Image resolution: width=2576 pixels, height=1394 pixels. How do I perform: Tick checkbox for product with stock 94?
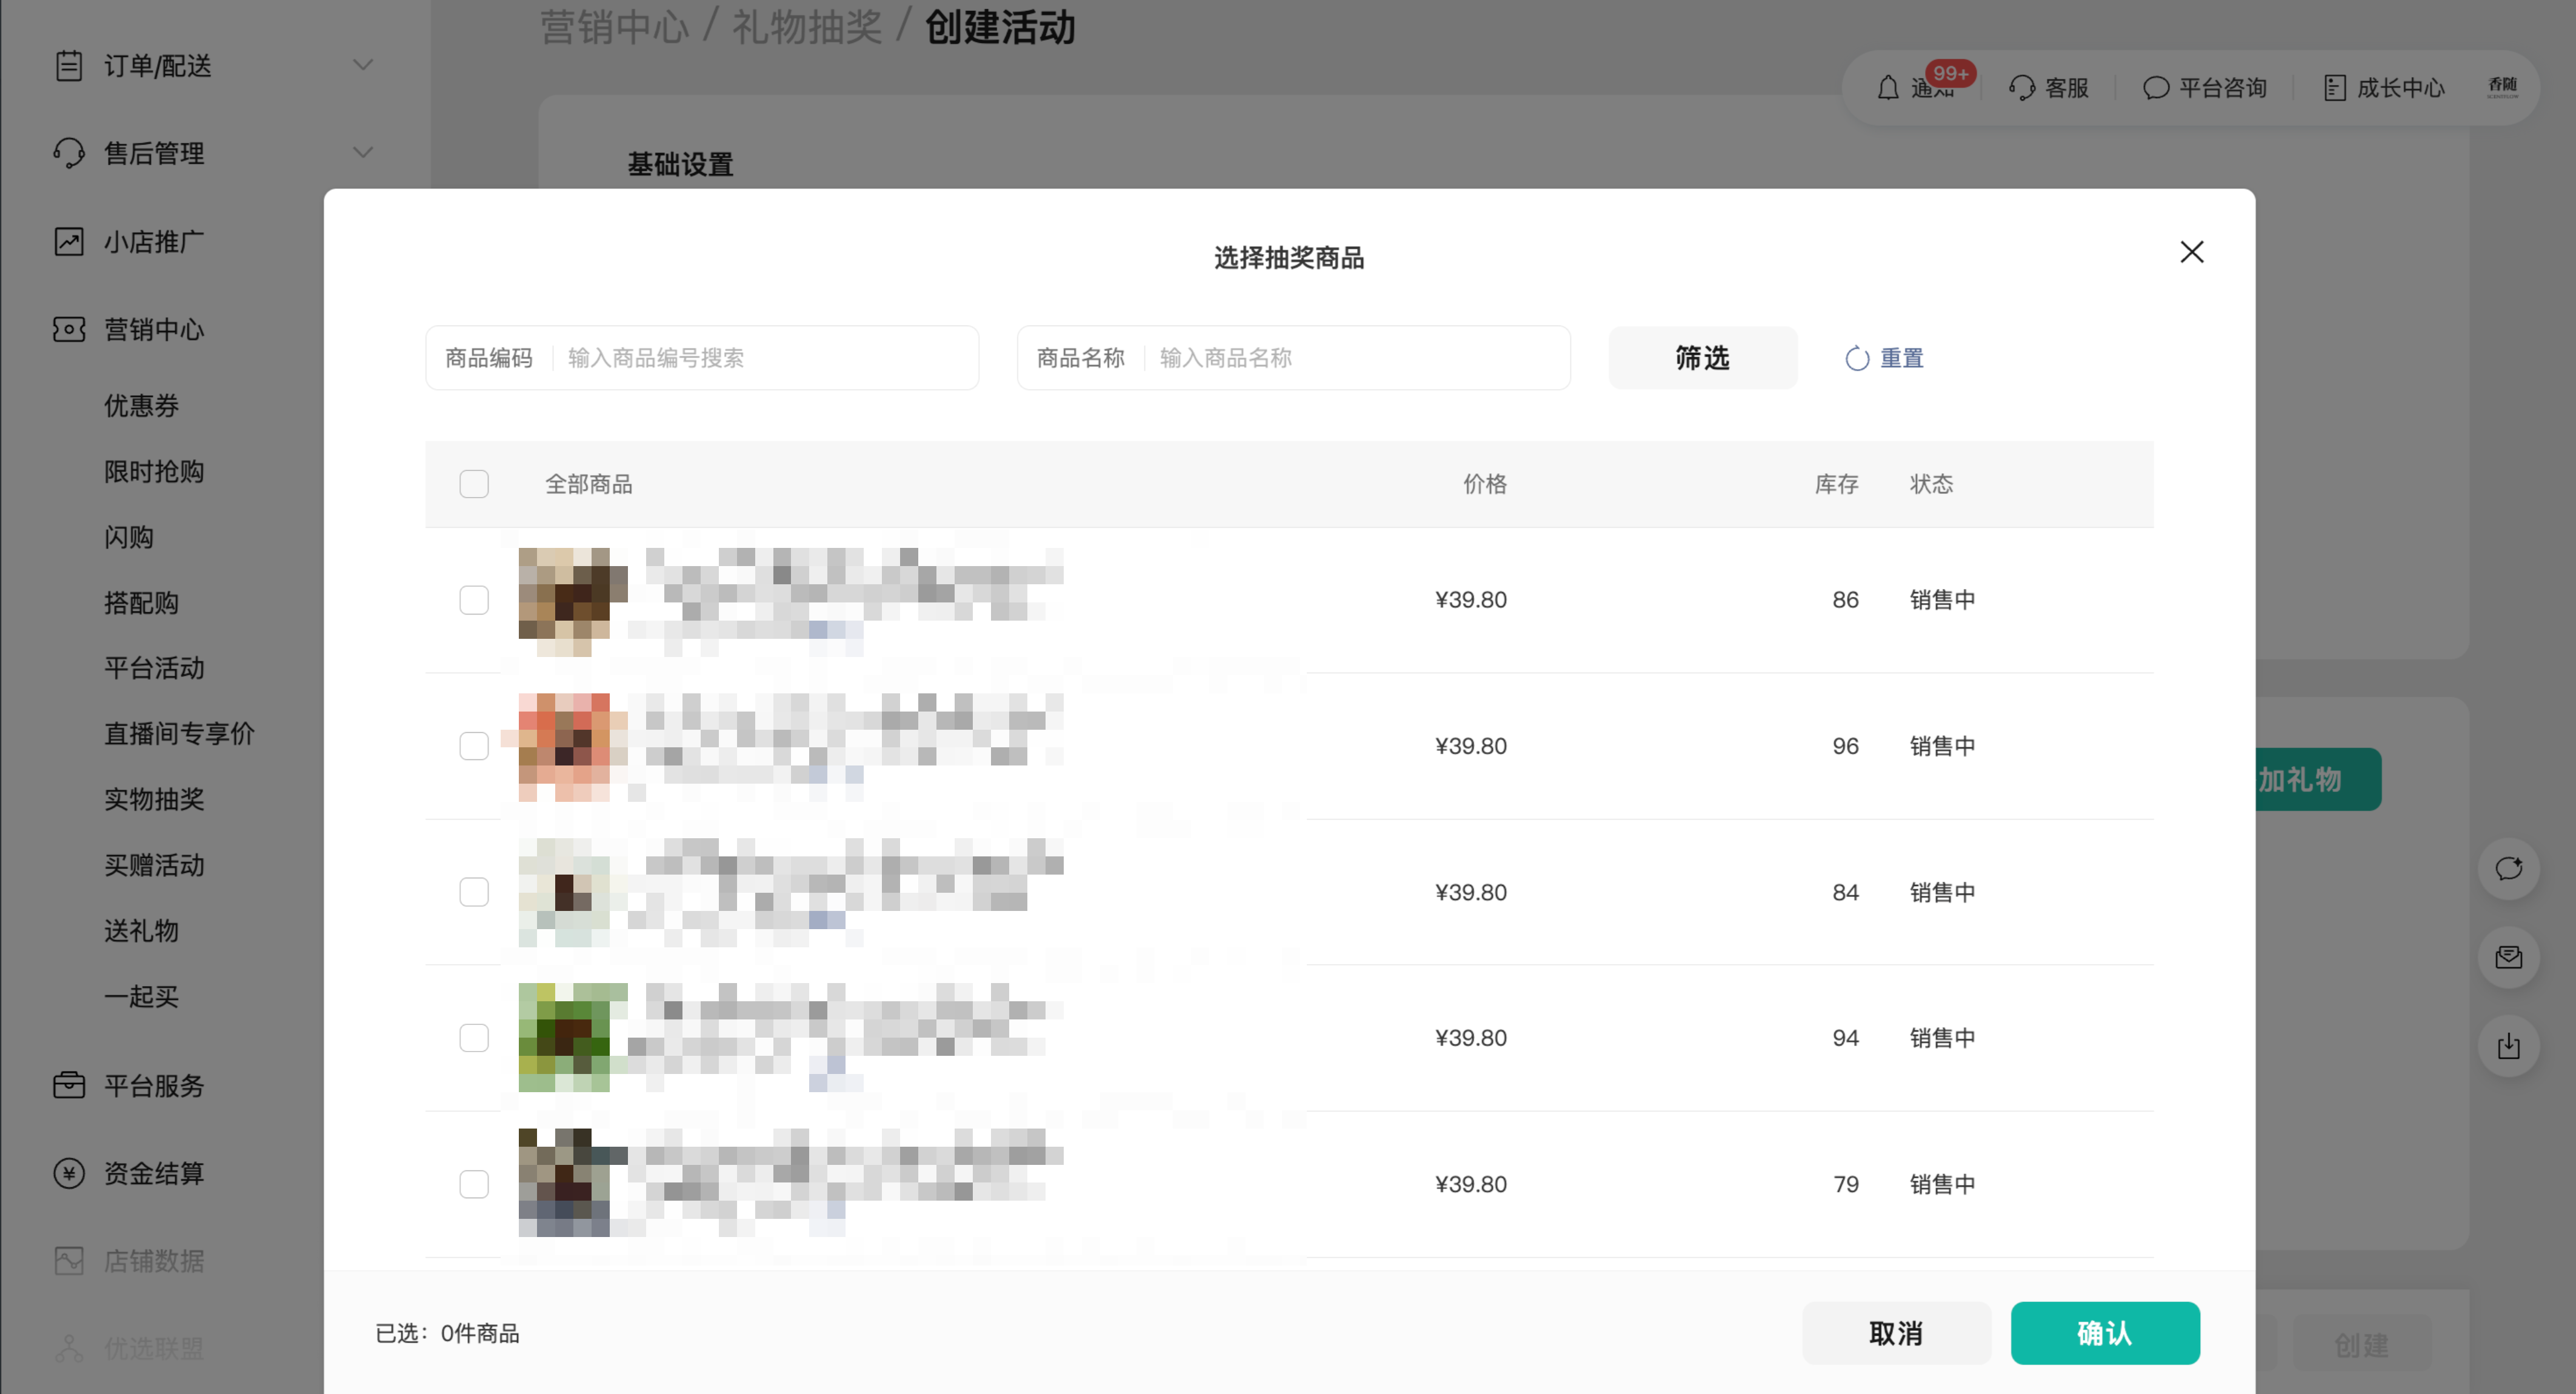click(x=474, y=1038)
